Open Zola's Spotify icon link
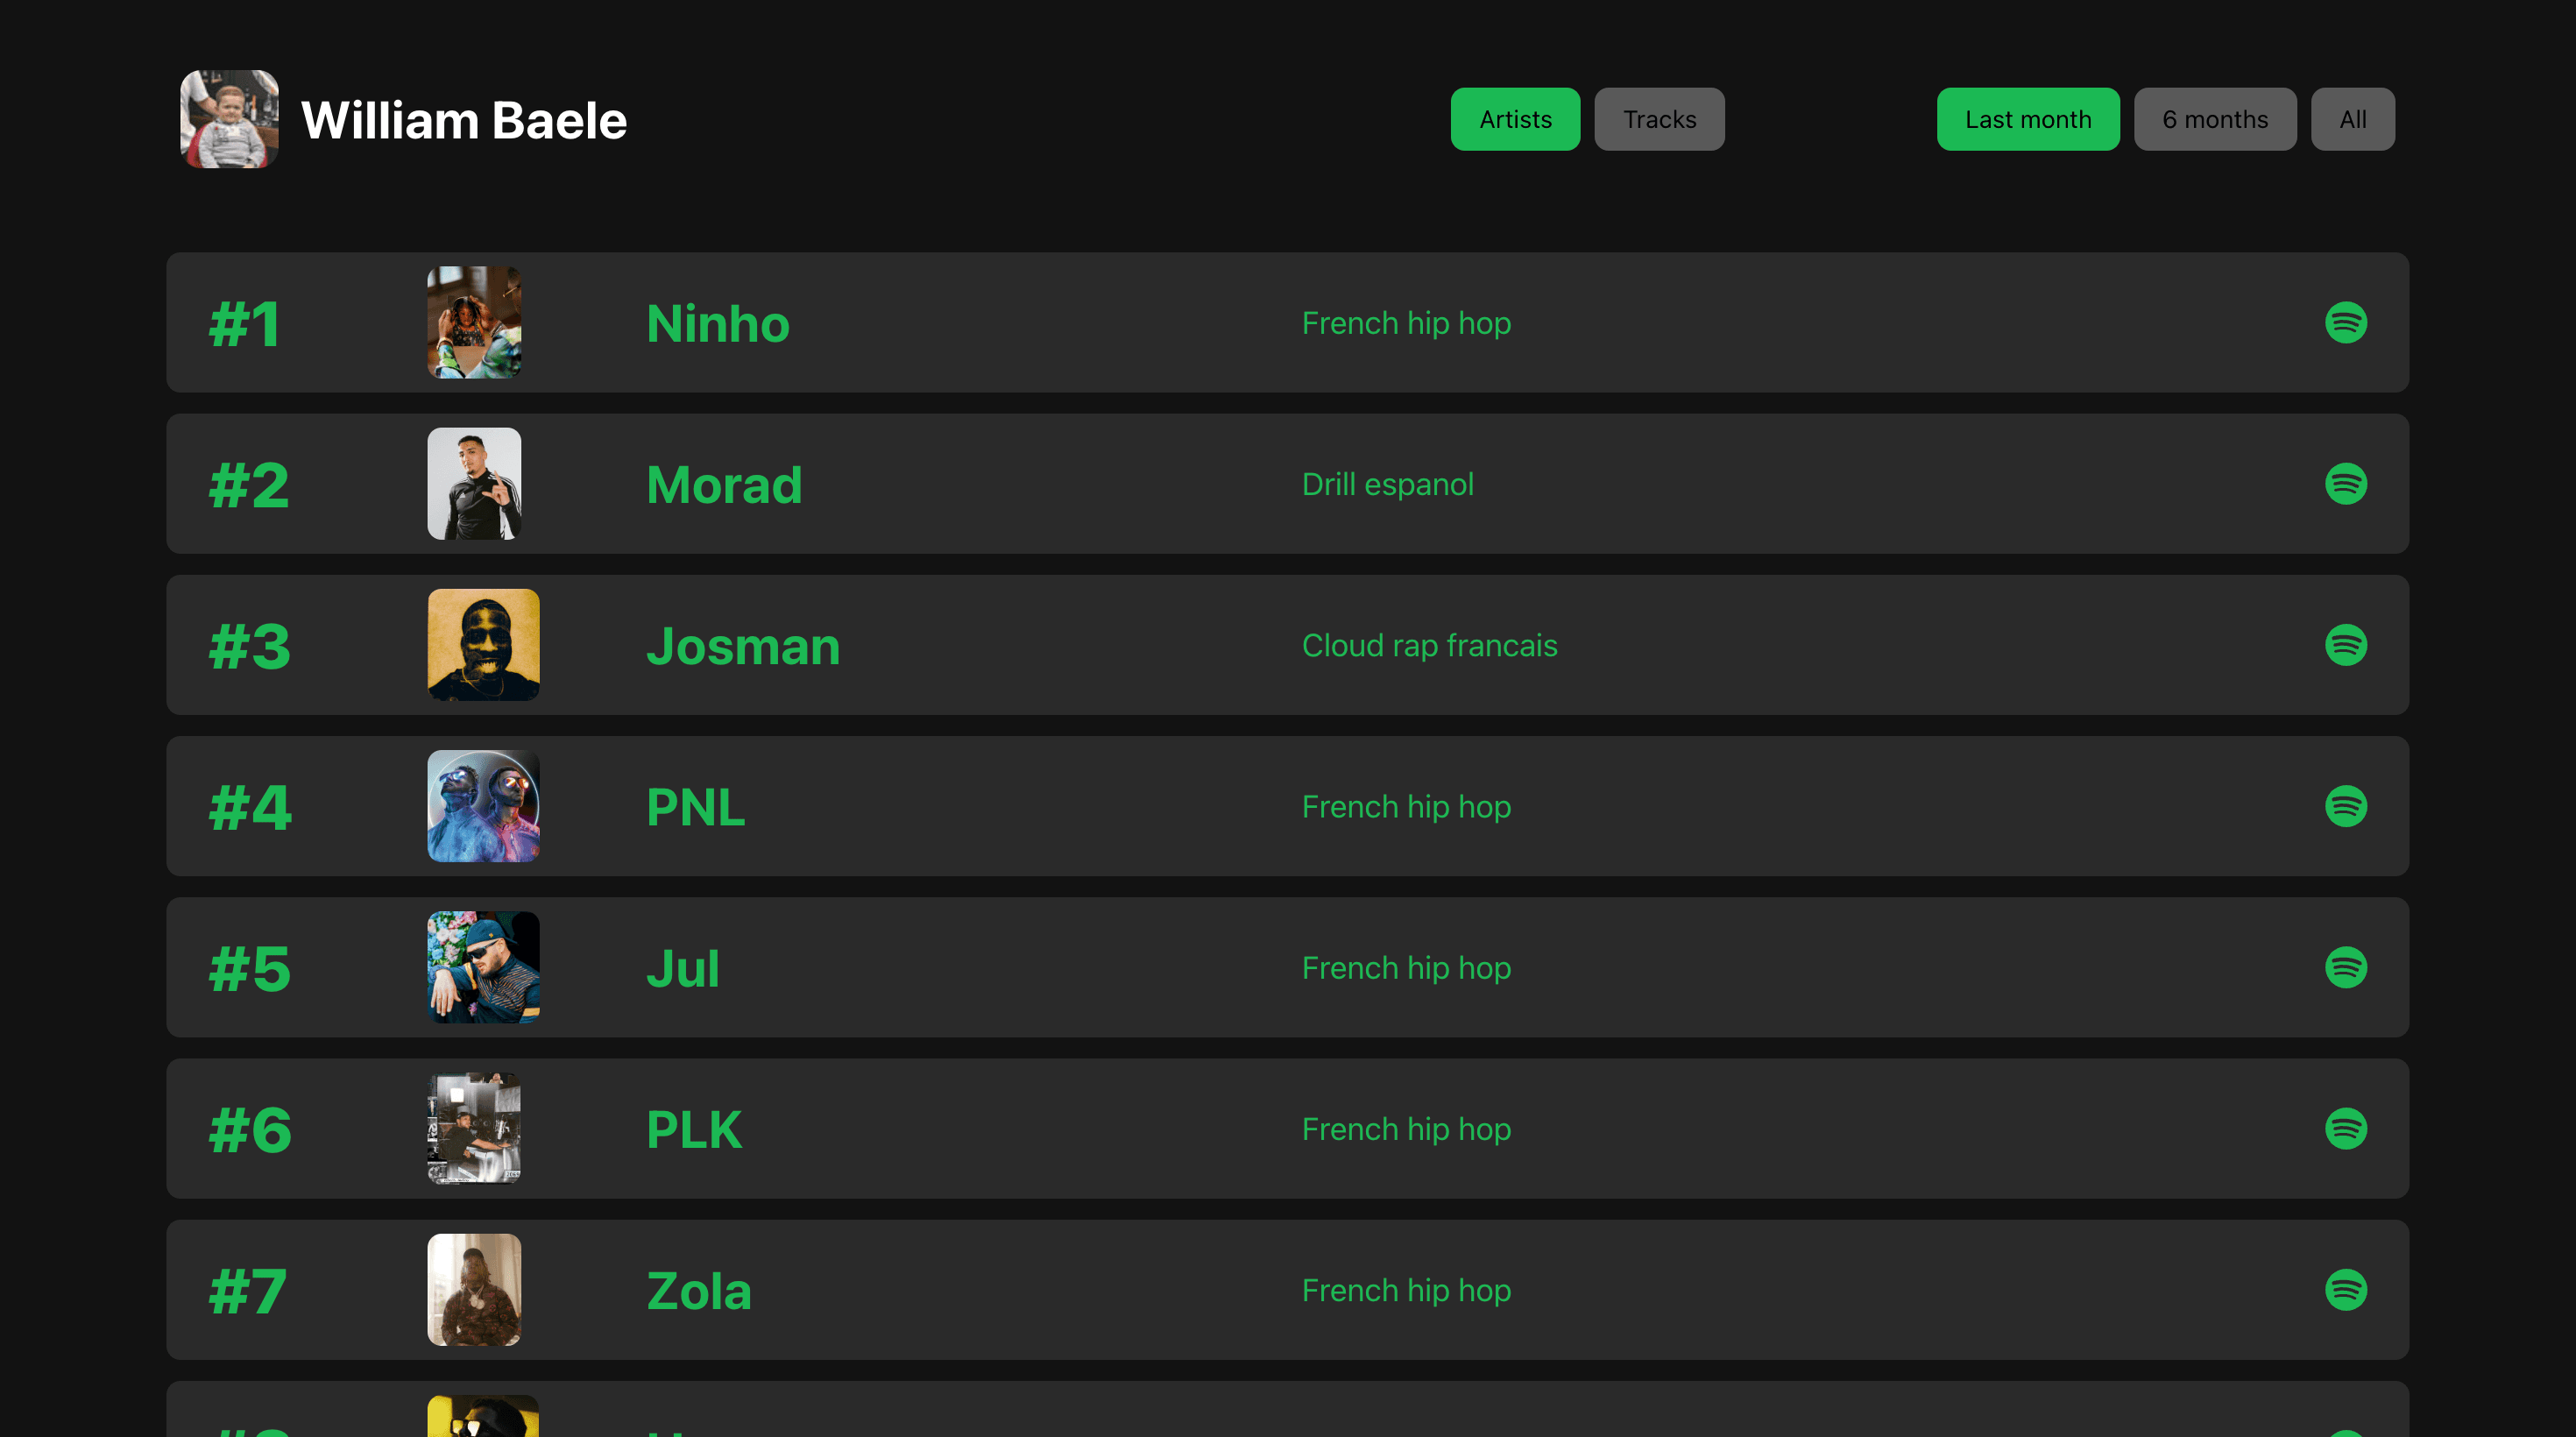Image resolution: width=2576 pixels, height=1437 pixels. 2345,1290
